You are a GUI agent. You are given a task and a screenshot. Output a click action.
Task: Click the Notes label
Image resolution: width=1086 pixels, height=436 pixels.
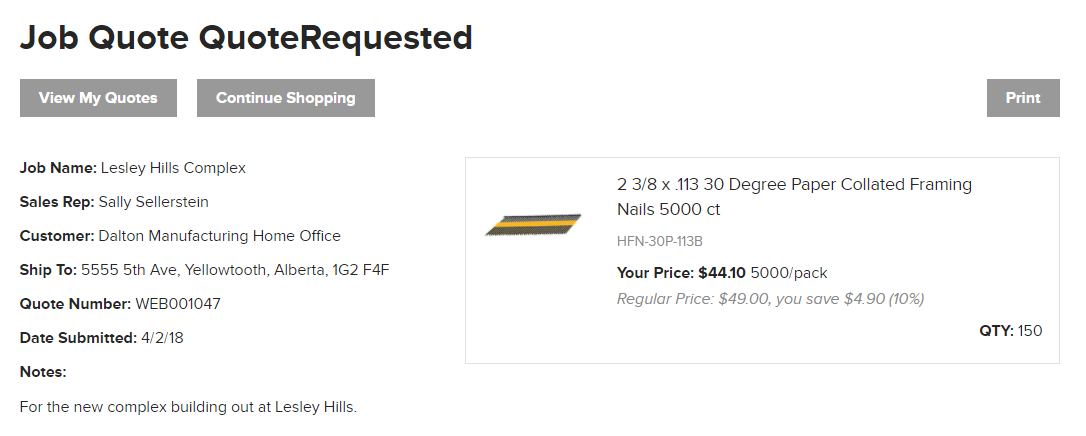click(43, 372)
